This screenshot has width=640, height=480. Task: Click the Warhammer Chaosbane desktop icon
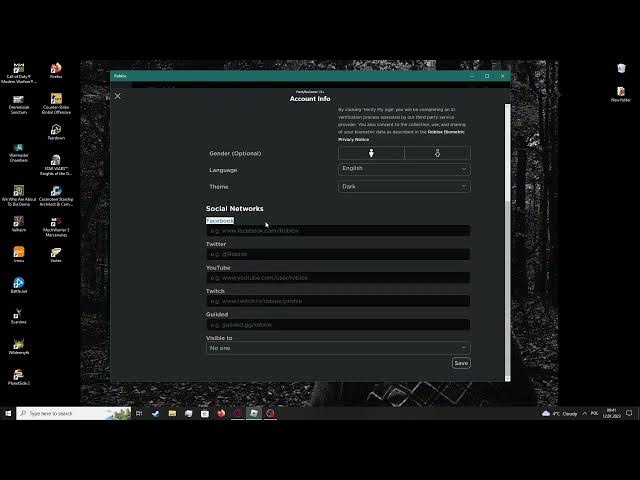(x=19, y=153)
